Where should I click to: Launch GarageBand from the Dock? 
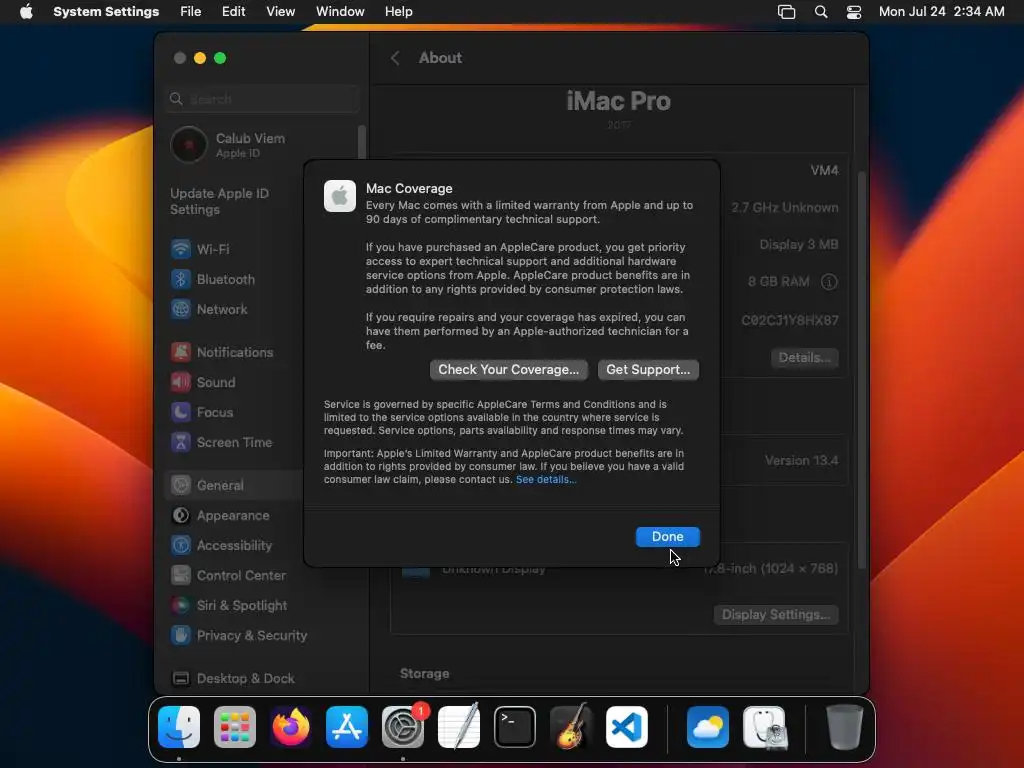571,727
